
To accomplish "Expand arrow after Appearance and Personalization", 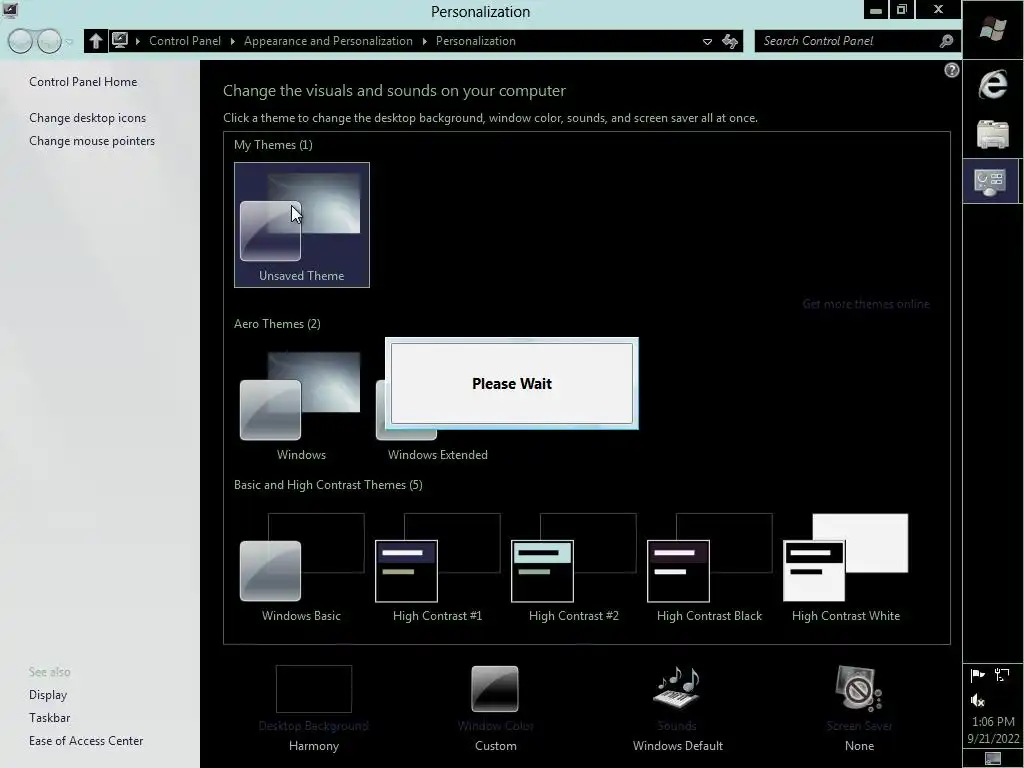I will point(424,41).
